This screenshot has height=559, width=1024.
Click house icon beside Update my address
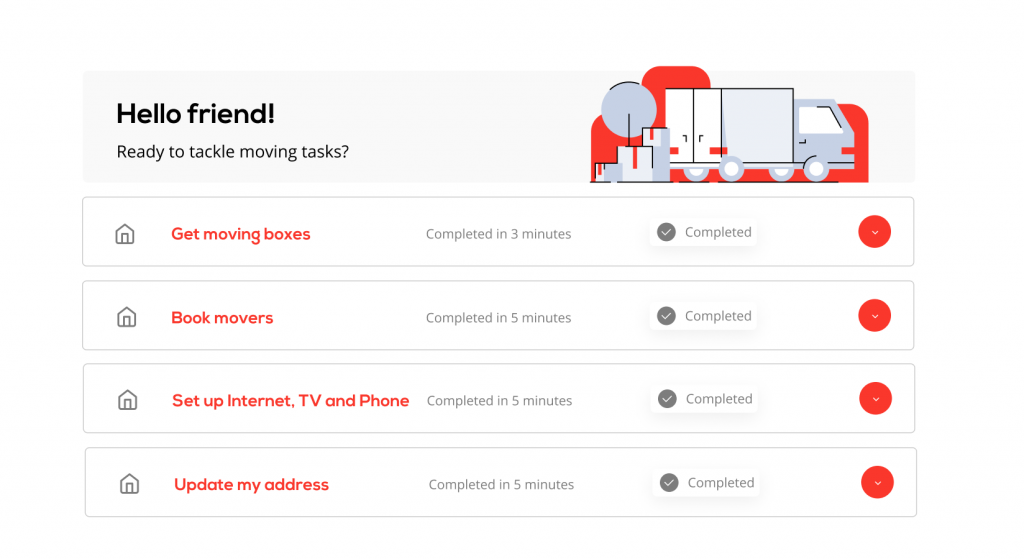[129, 485]
